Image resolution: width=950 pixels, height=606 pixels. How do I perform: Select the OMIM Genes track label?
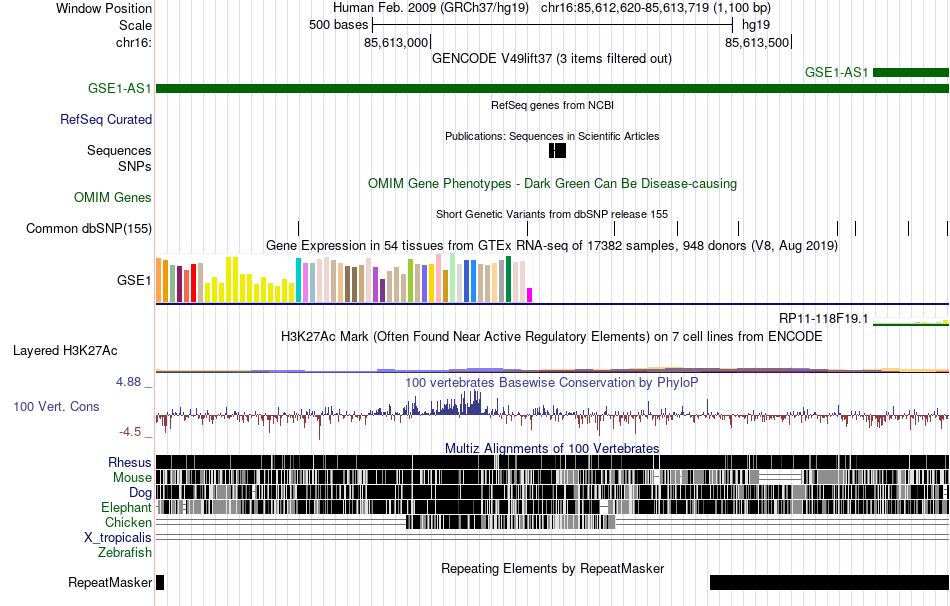point(112,198)
